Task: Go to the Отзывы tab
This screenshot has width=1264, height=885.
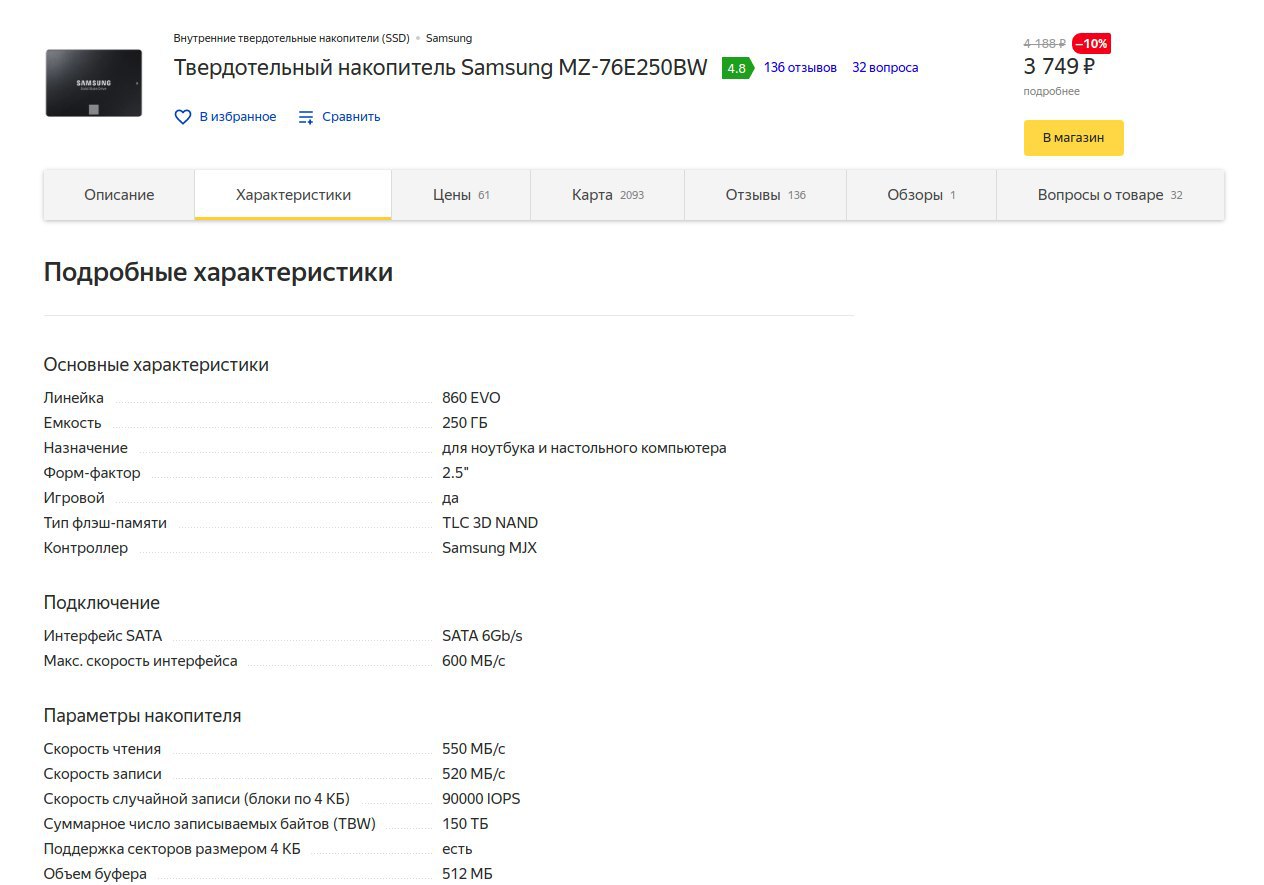Action: click(x=766, y=195)
